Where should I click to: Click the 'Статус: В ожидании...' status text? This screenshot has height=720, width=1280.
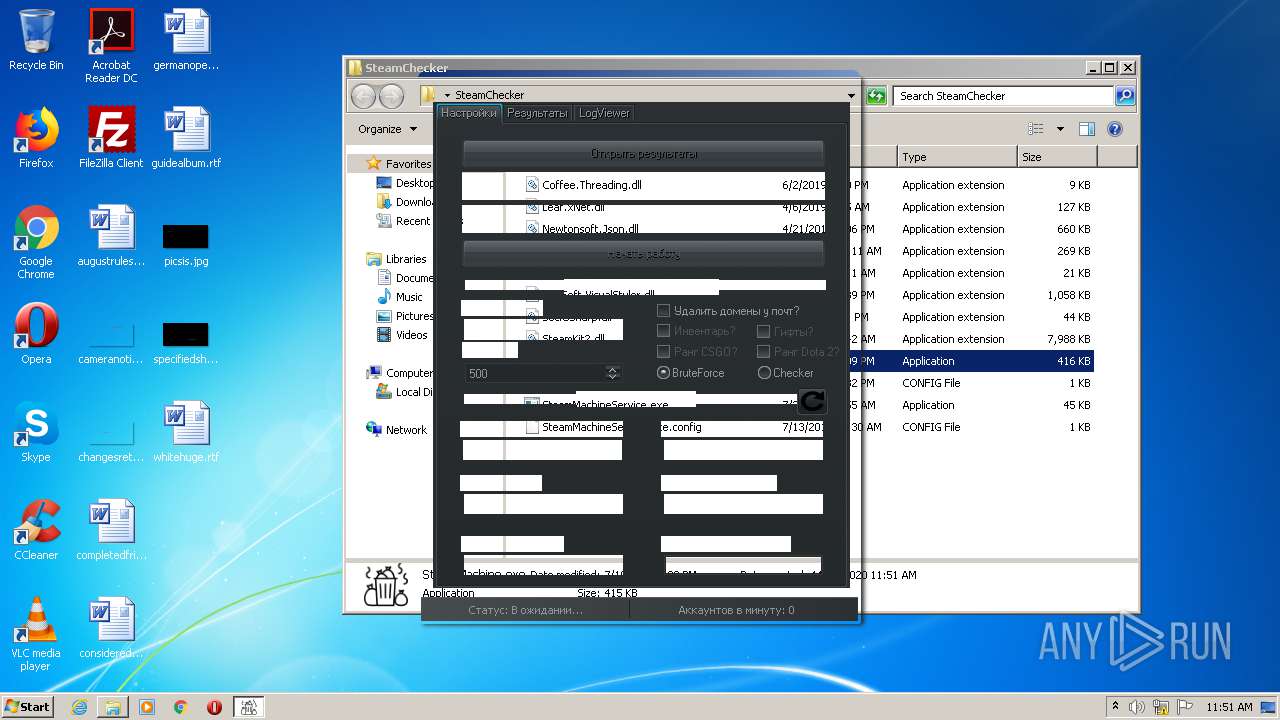(x=525, y=610)
